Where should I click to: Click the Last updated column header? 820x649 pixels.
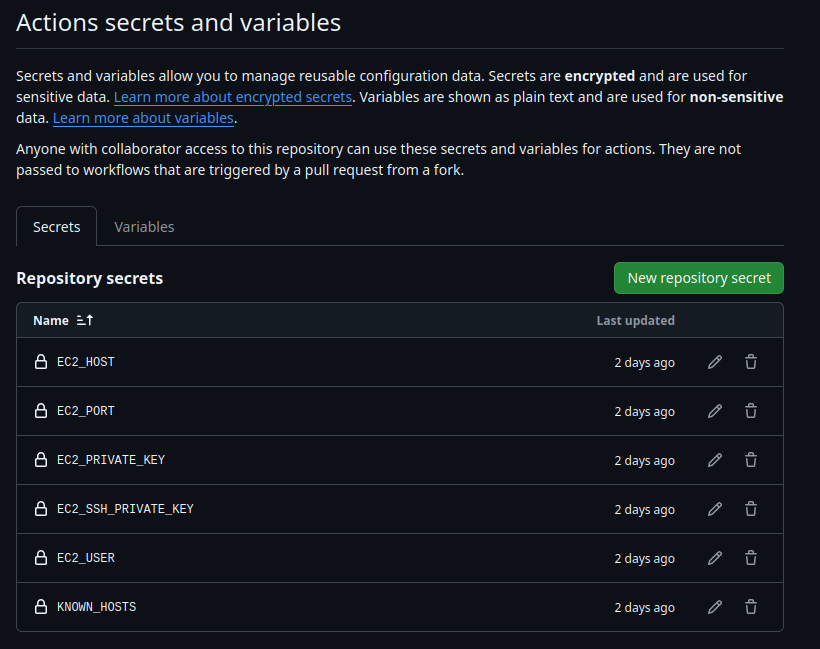coord(636,320)
